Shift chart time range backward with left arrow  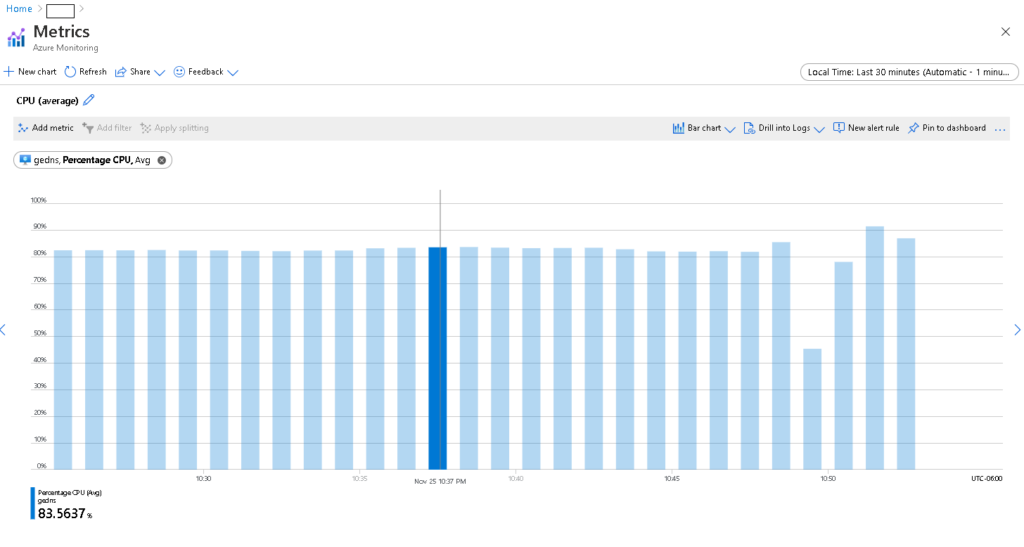[4, 330]
